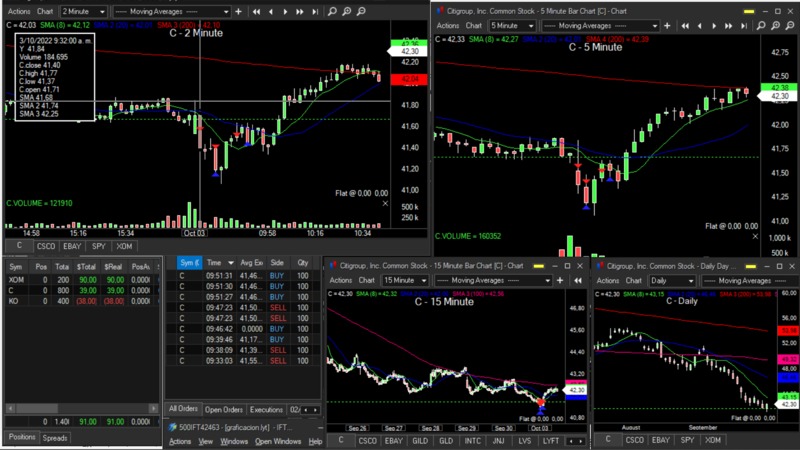This screenshot has height=450, width=800.
Task: Jump to first bar in 2 Minute chart
Action: (256, 12)
